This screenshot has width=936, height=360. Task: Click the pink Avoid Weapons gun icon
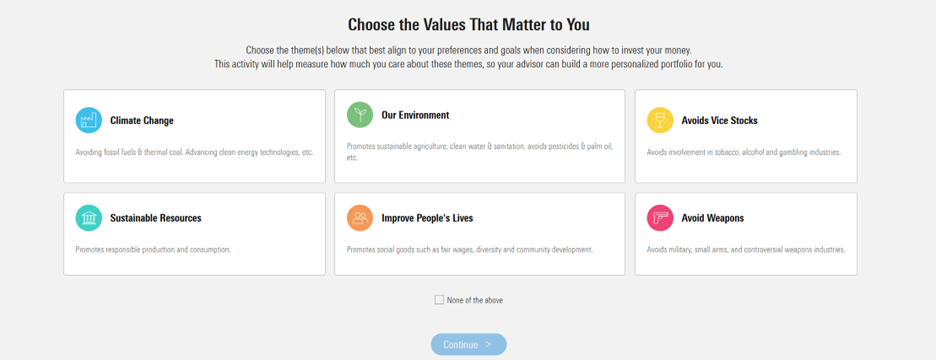[660, 218]
